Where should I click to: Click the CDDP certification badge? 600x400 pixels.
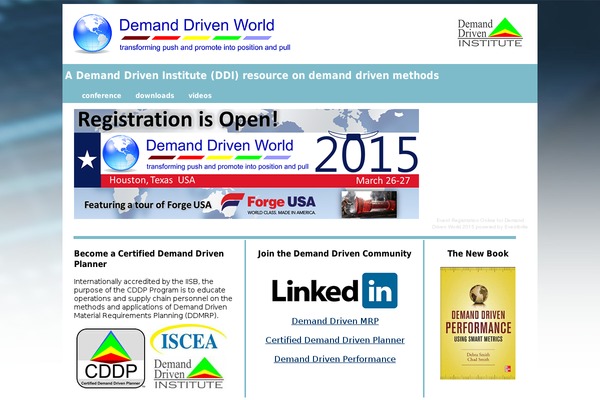(111, 358)
